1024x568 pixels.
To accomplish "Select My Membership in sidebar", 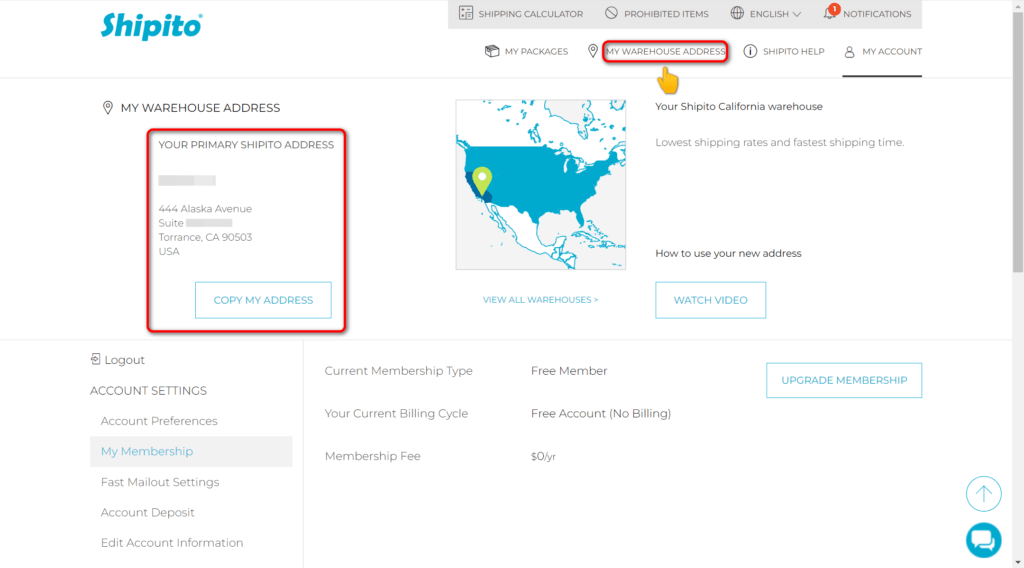I will [x=191, y=451].
